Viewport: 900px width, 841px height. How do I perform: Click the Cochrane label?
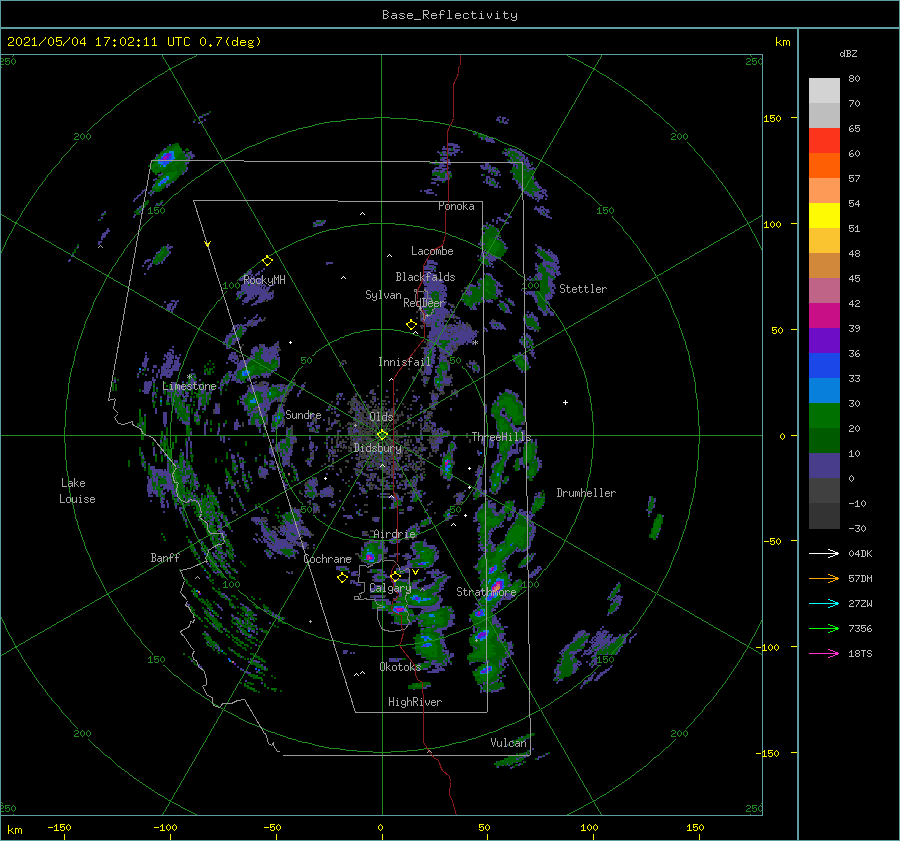coord(327,559)
